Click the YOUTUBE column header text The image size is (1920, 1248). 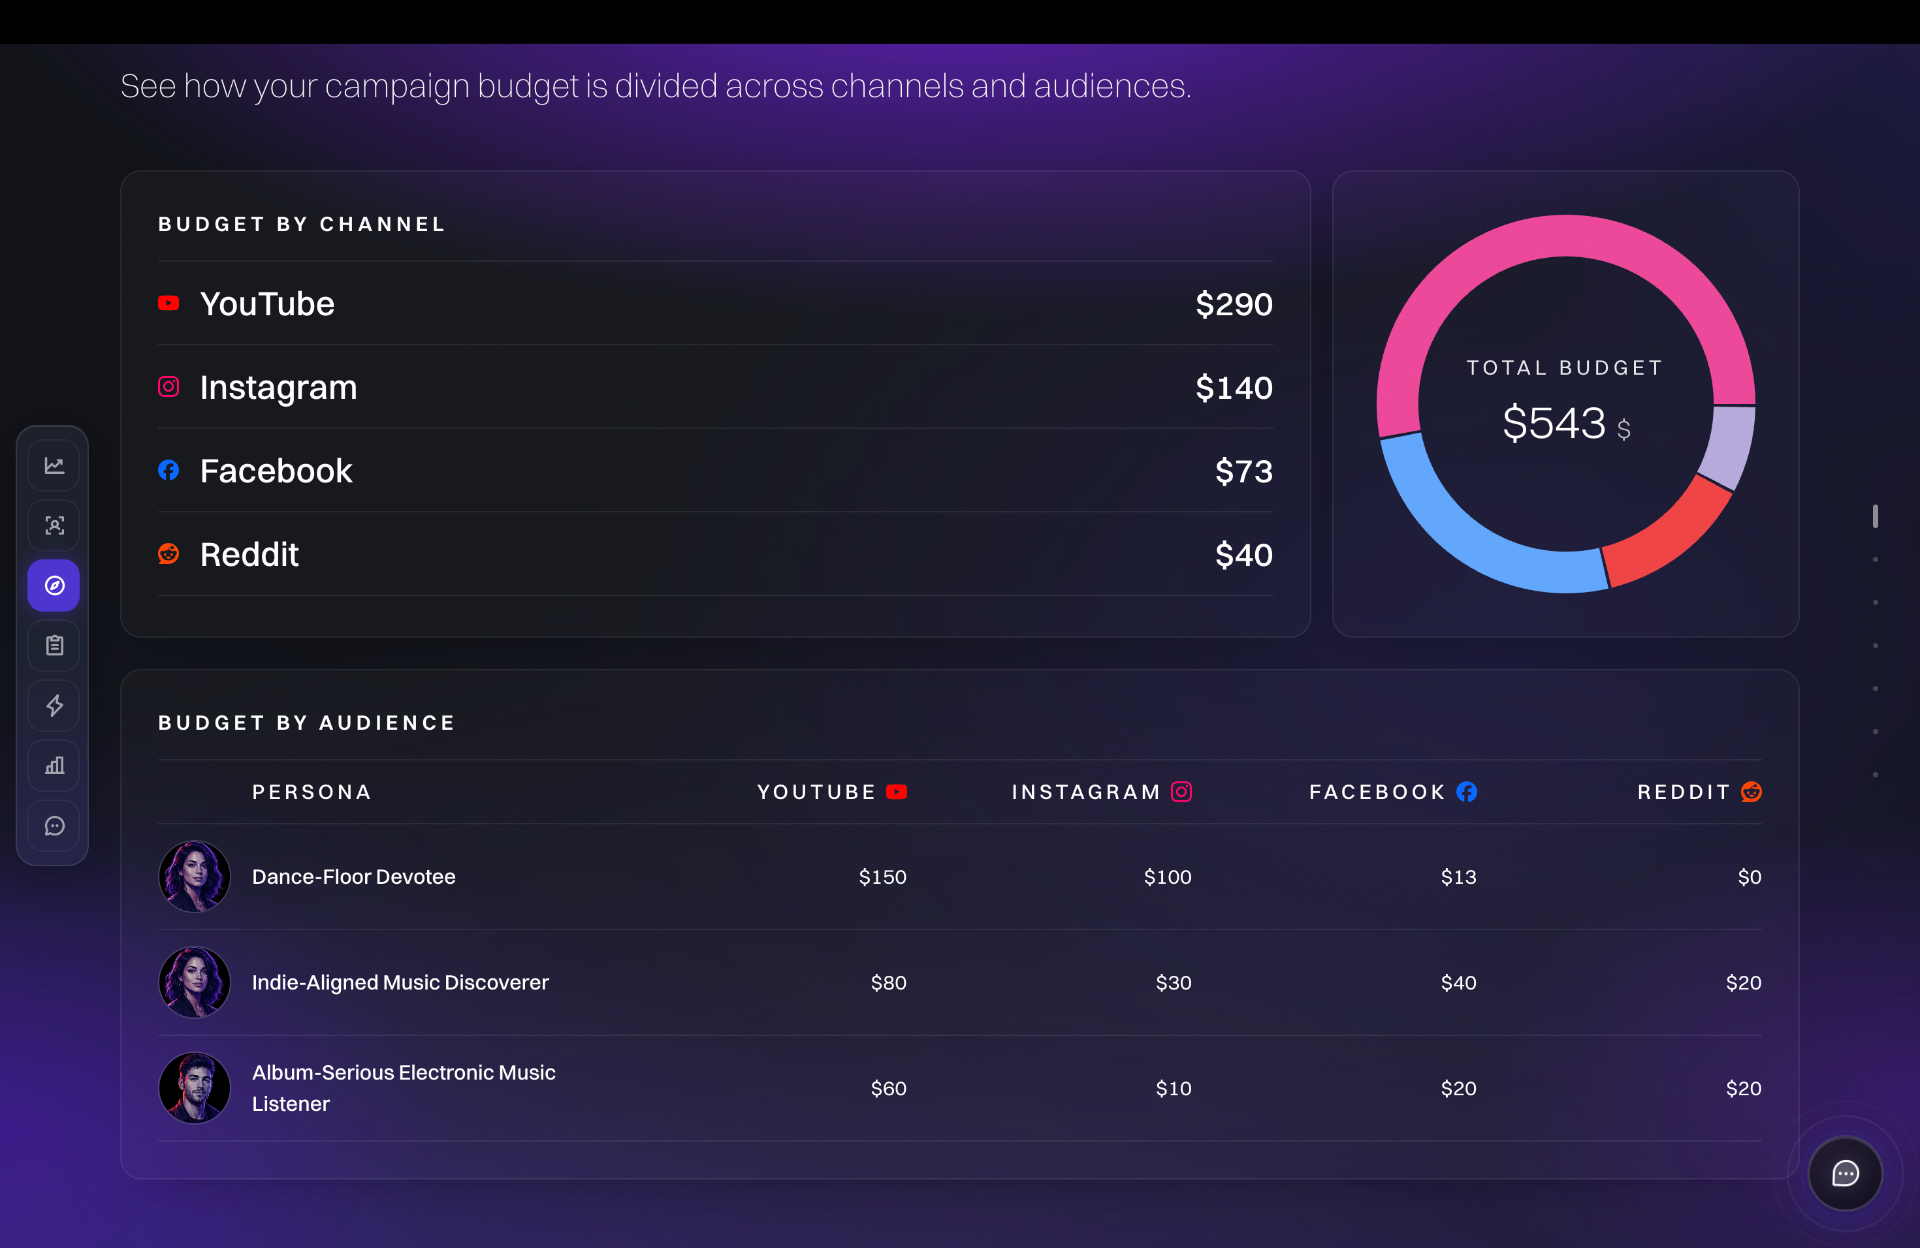(816, 792)
